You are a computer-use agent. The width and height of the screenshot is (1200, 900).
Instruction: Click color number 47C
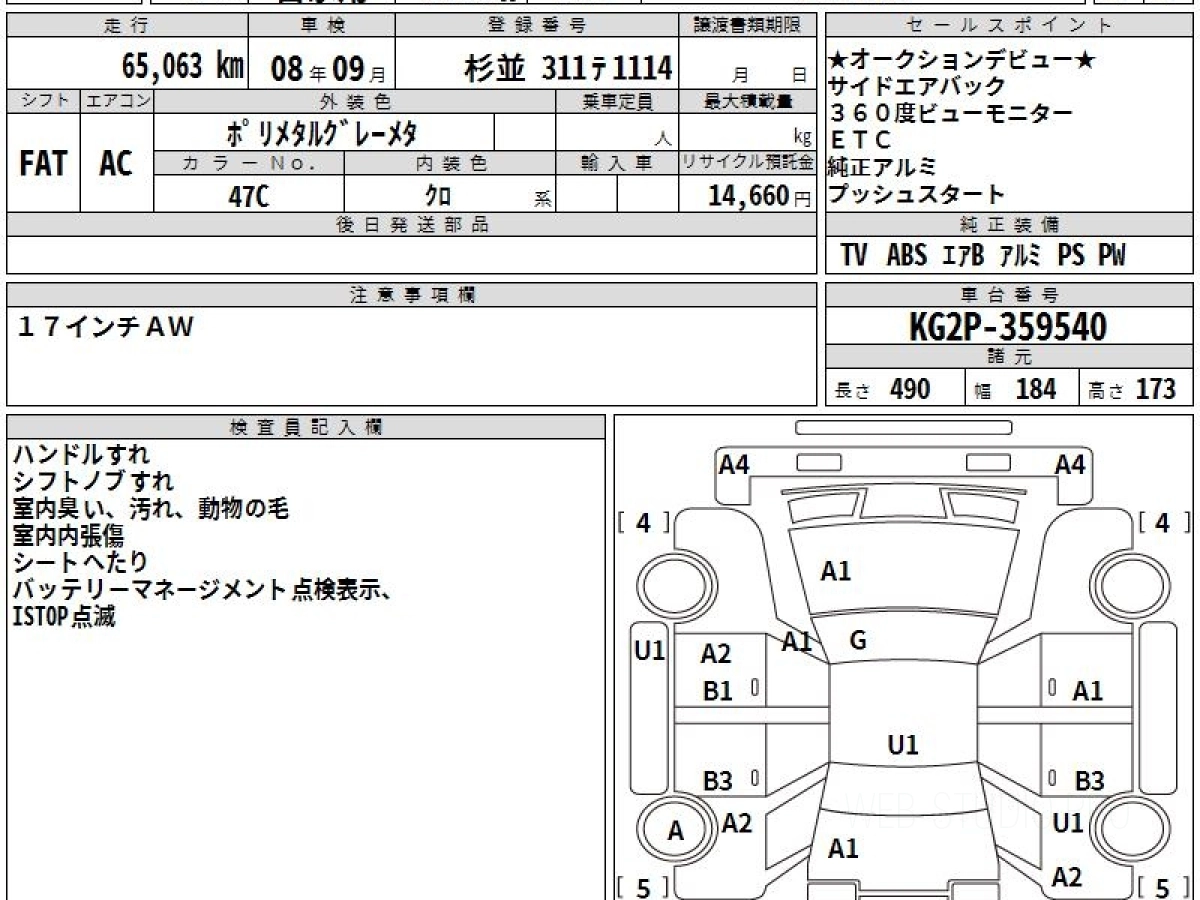point(249,196)
